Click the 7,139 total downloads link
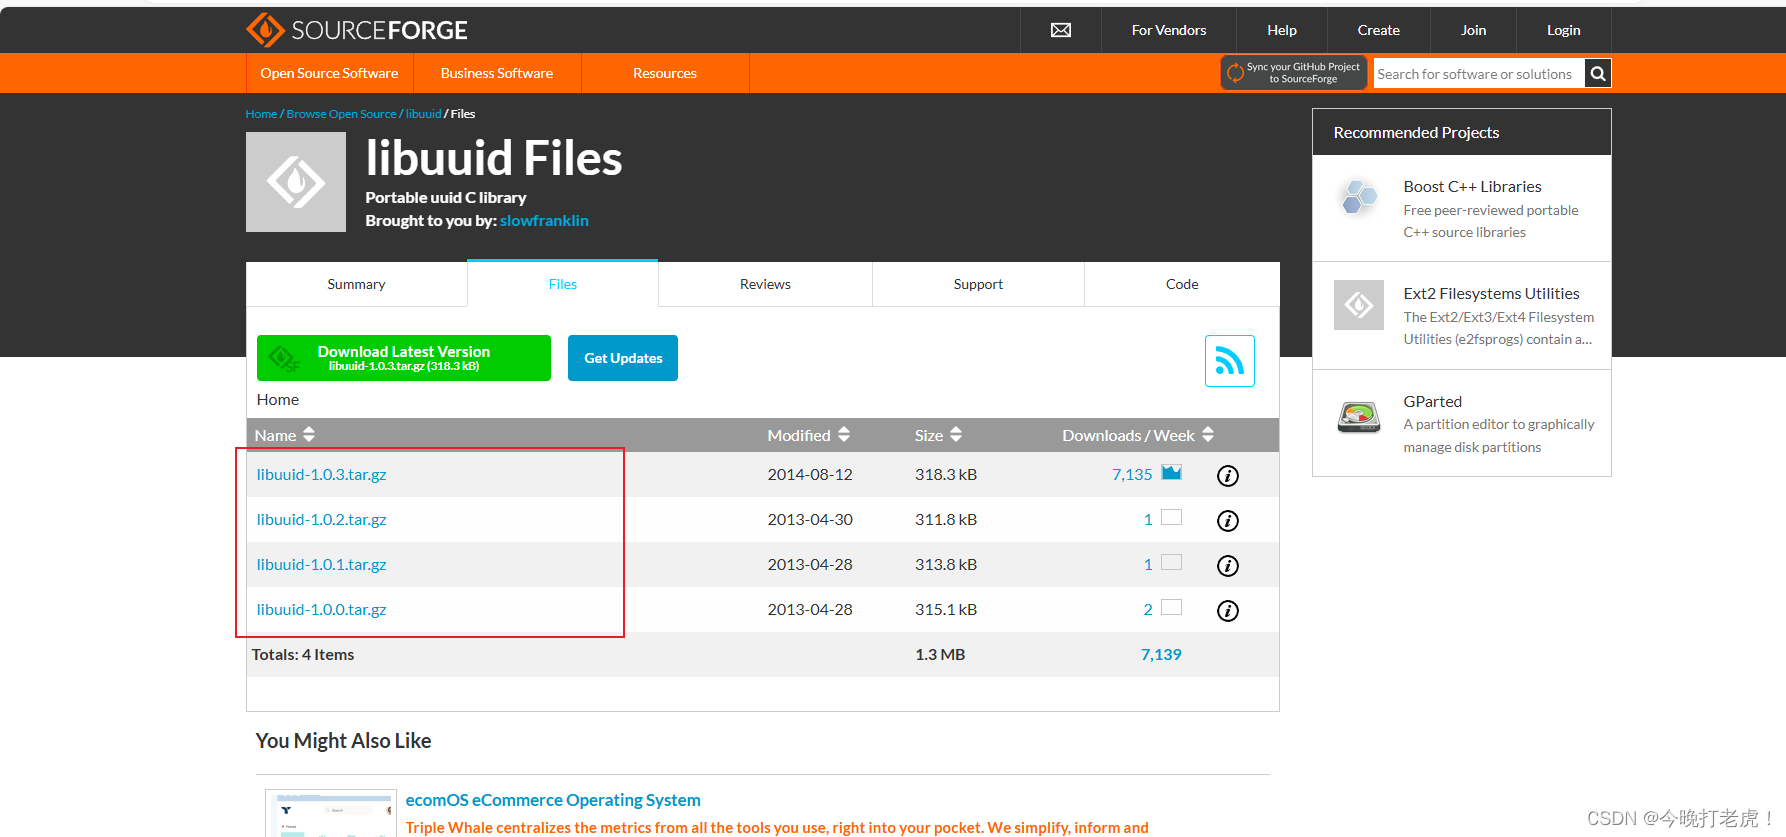The image size is (1786, 837). 1161,654
